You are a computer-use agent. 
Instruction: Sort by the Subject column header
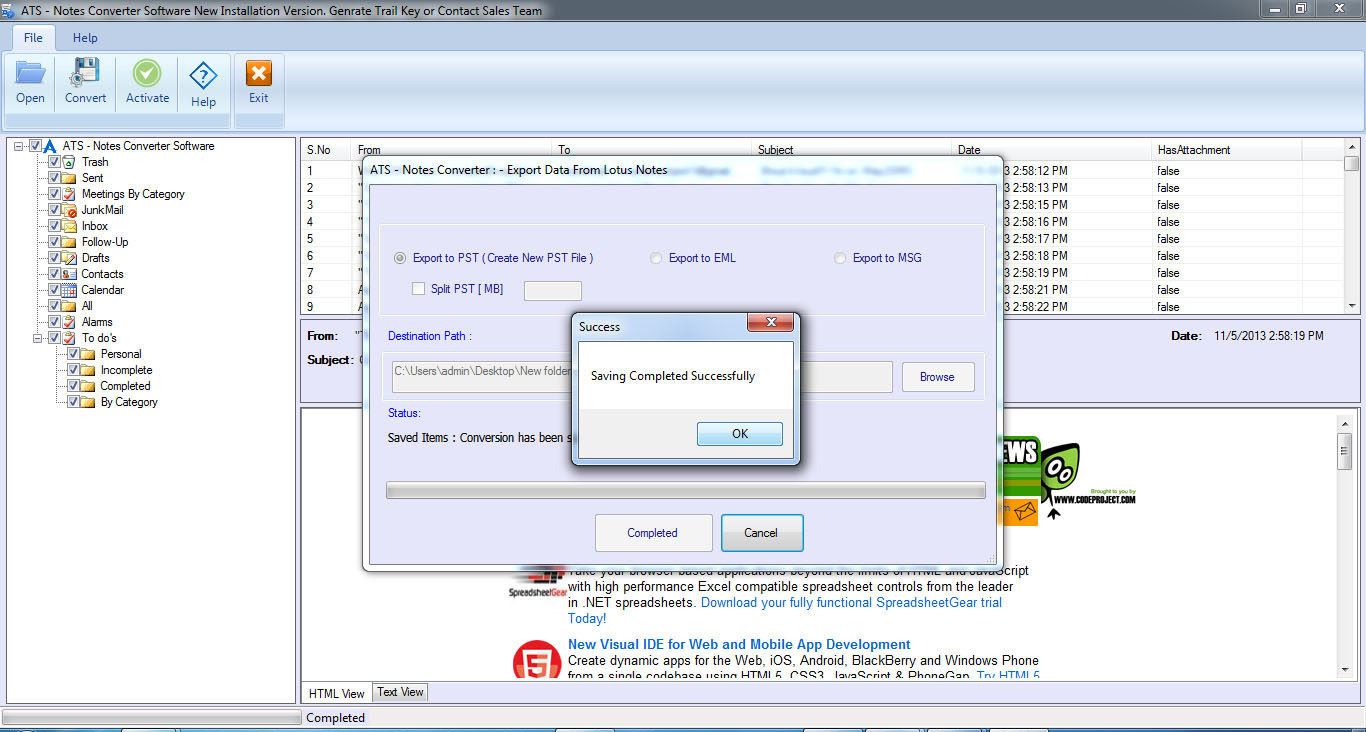[x=853, y=150]
